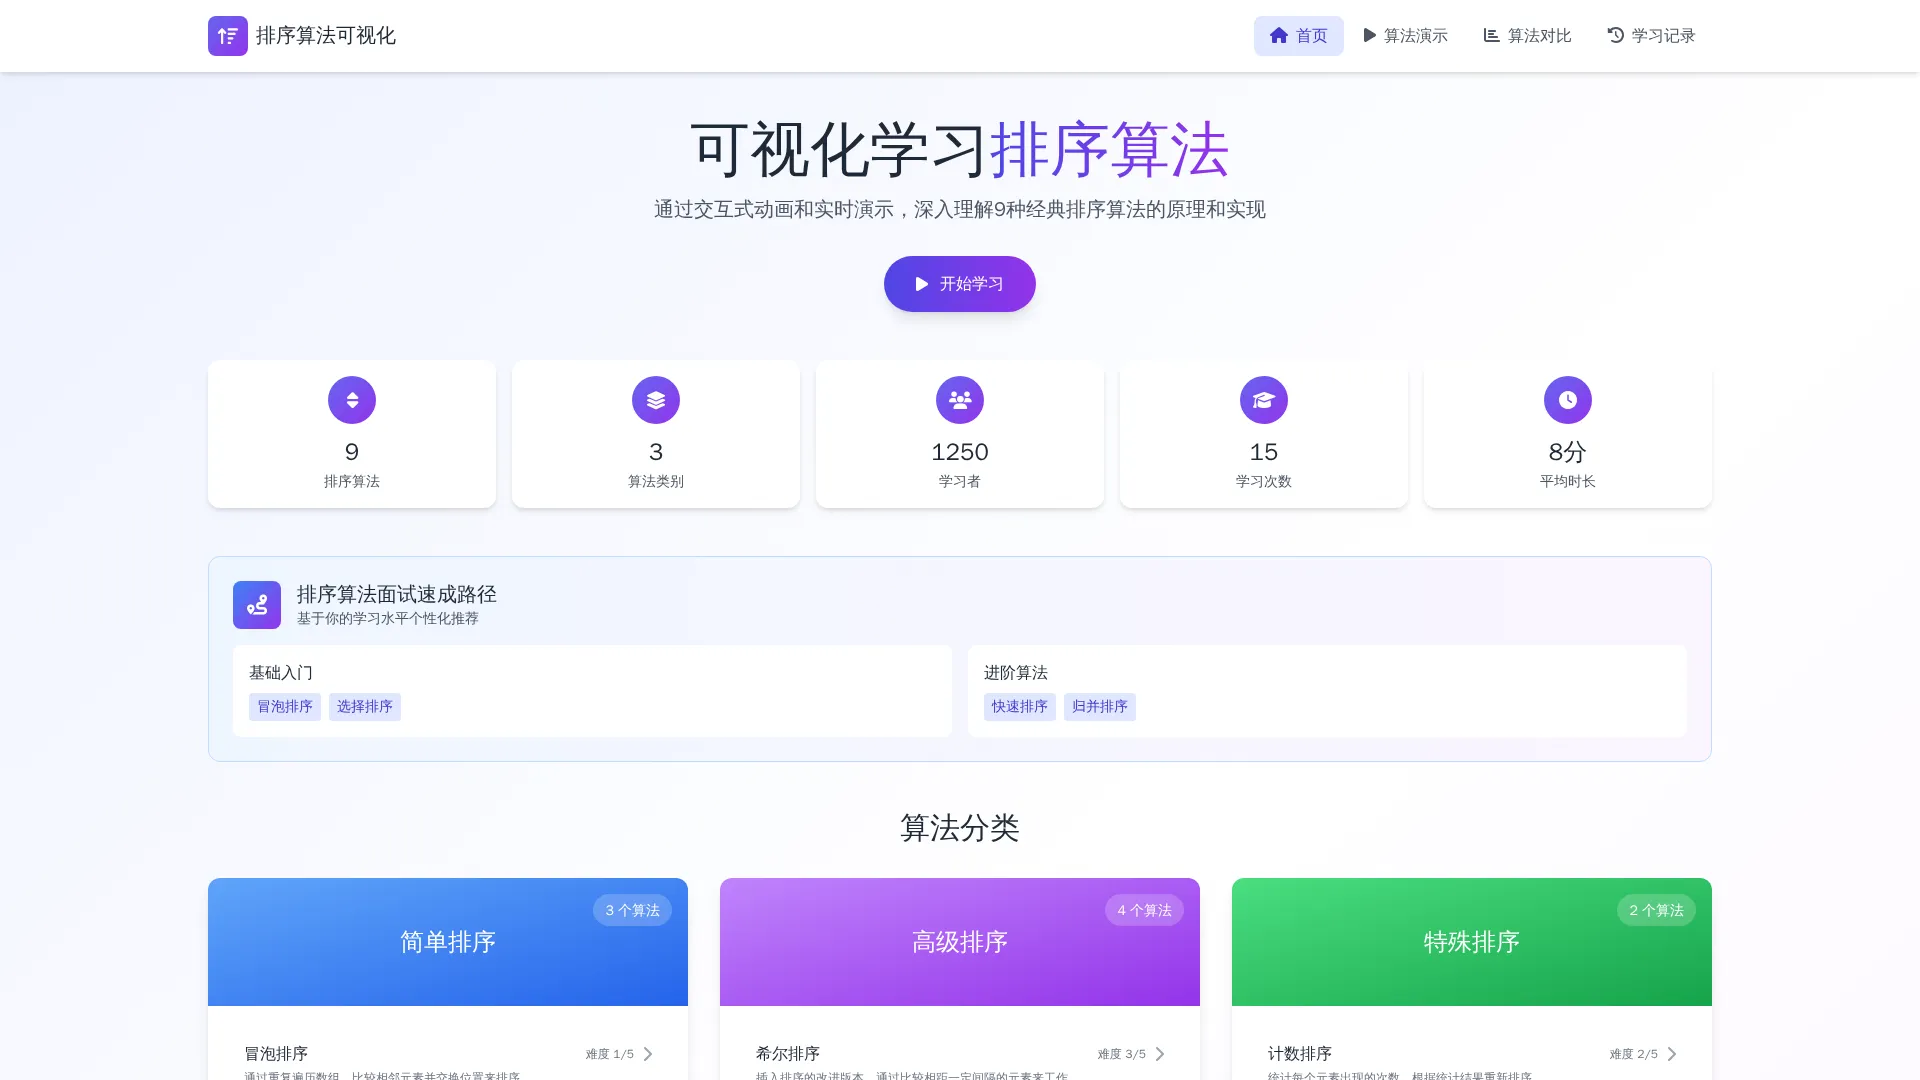Click the layers icon above 算法类别
Screen dimensions: 1920x1080
pos(655,399)
